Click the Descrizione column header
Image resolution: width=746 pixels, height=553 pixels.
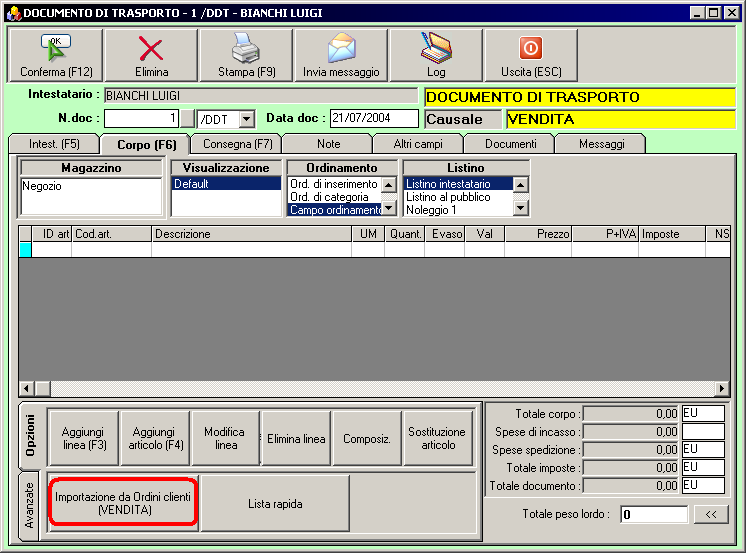click(x=252, y=234)
